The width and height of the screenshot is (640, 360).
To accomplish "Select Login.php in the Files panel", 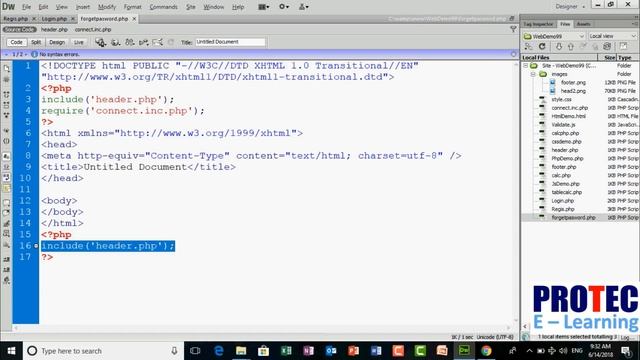I will (562, 200).
